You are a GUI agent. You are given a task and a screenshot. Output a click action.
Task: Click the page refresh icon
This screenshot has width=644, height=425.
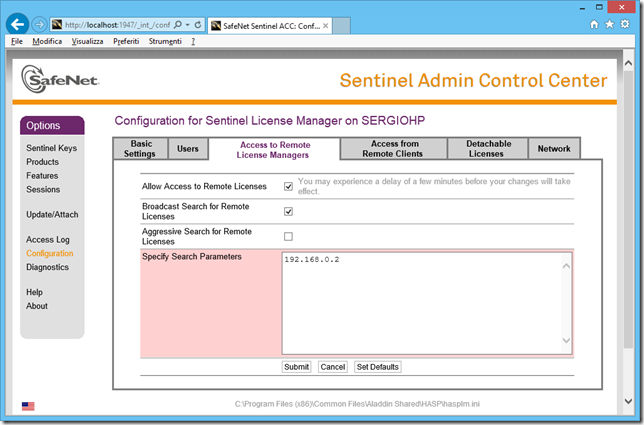click(198, 25)
